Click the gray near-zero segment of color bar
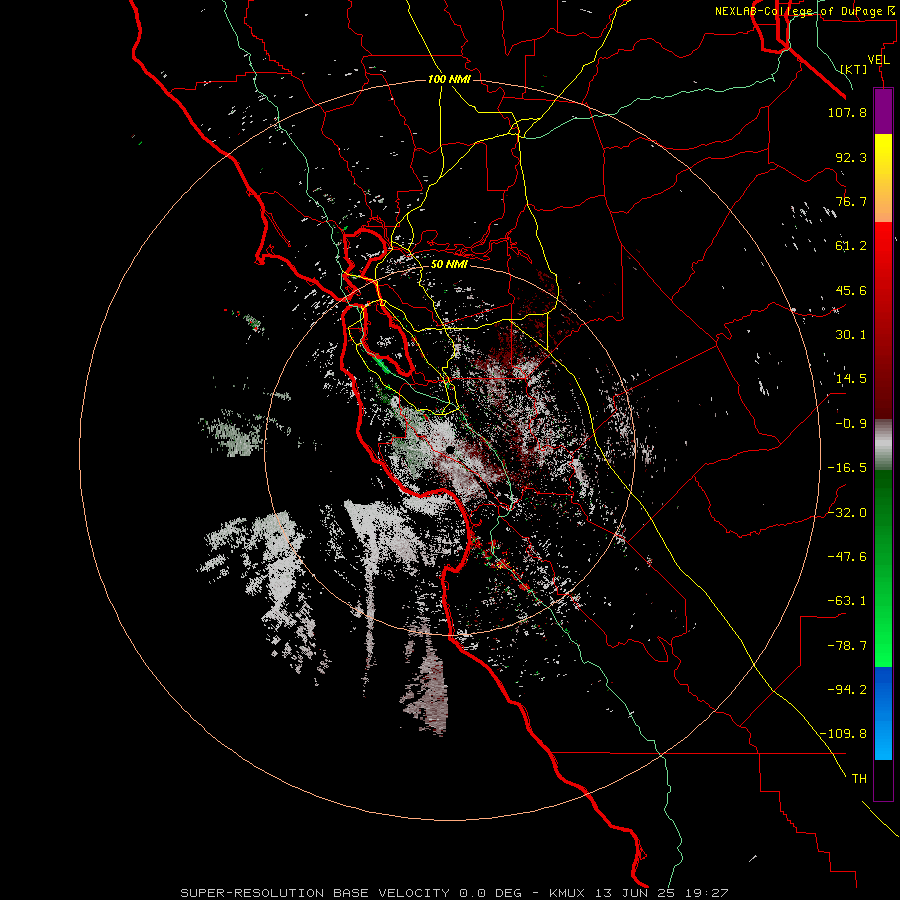900x900 pixels. click(883, 445)
